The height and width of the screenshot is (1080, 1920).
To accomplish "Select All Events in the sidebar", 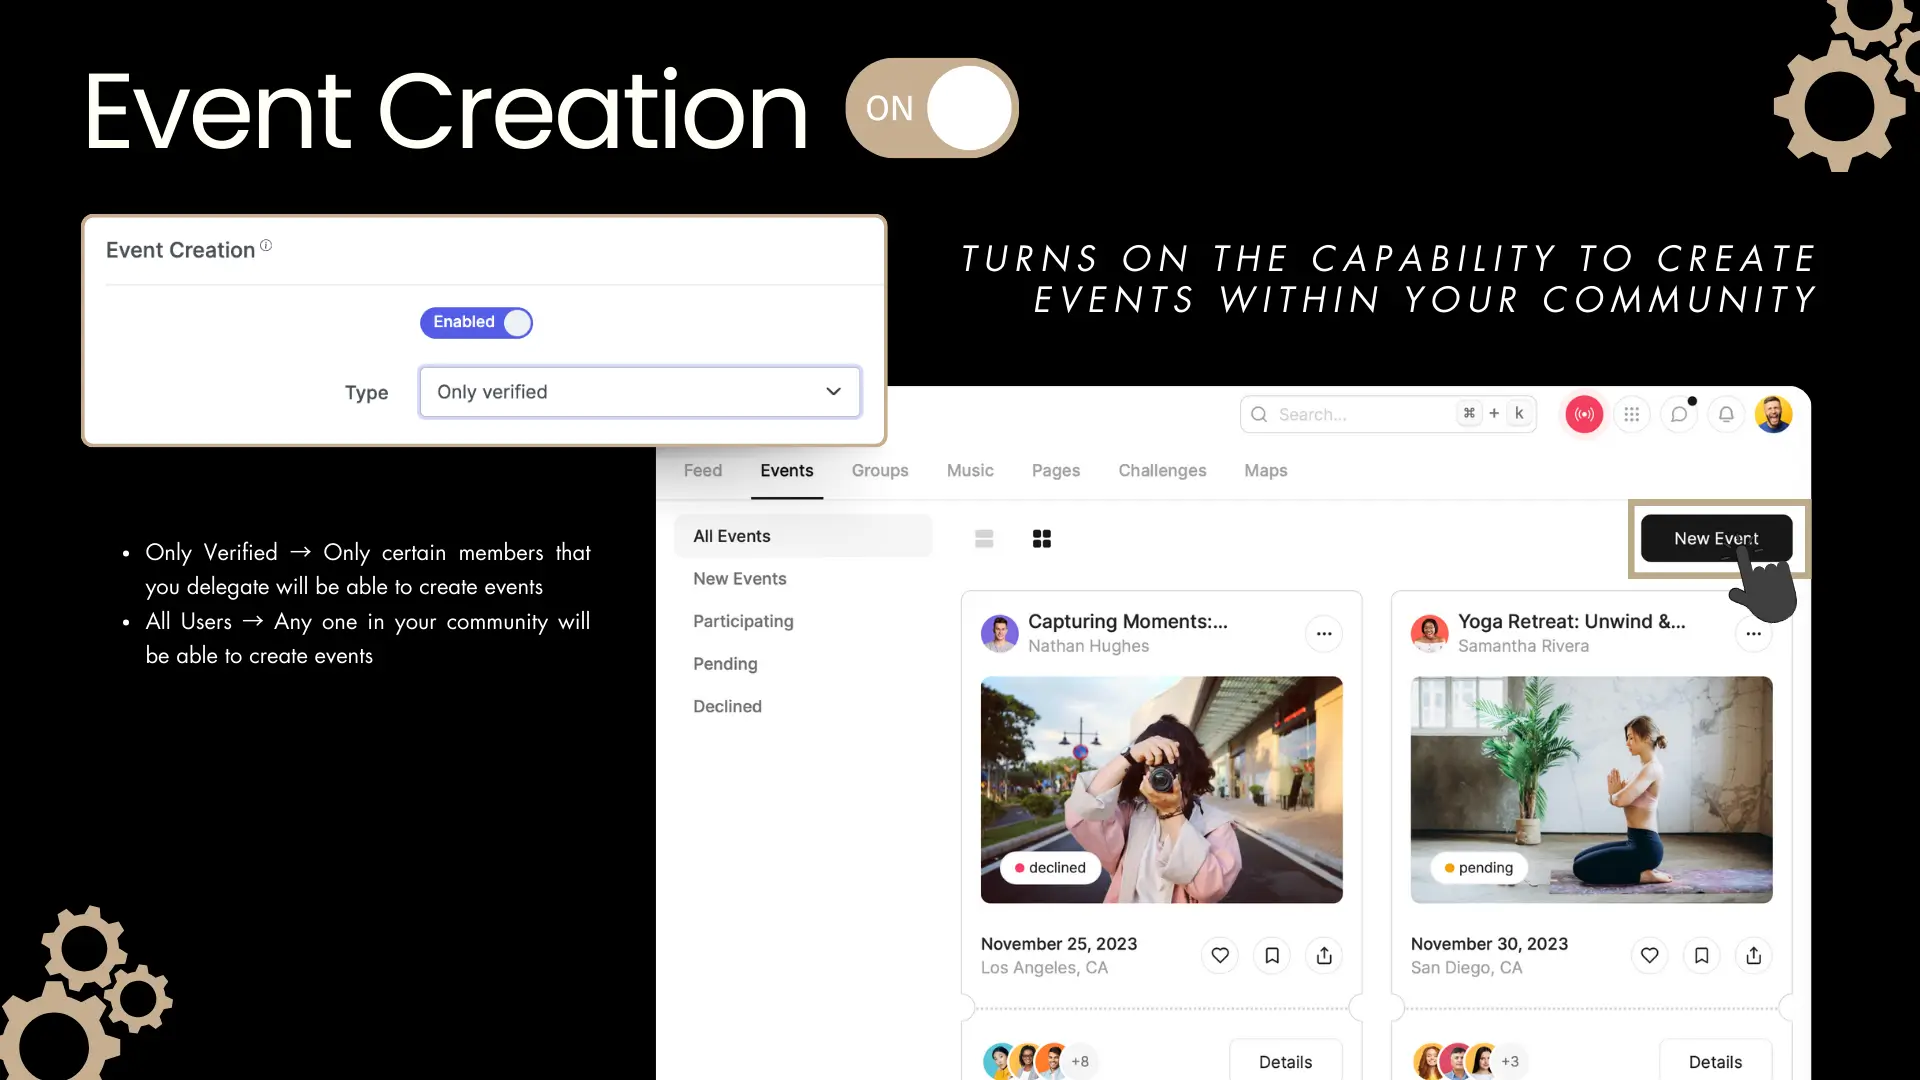I will click(803, 536).
